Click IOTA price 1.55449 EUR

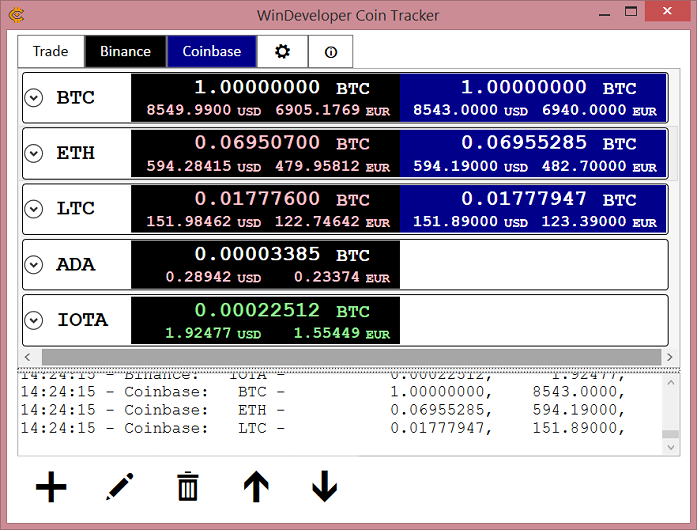click(x=342, y=333)
